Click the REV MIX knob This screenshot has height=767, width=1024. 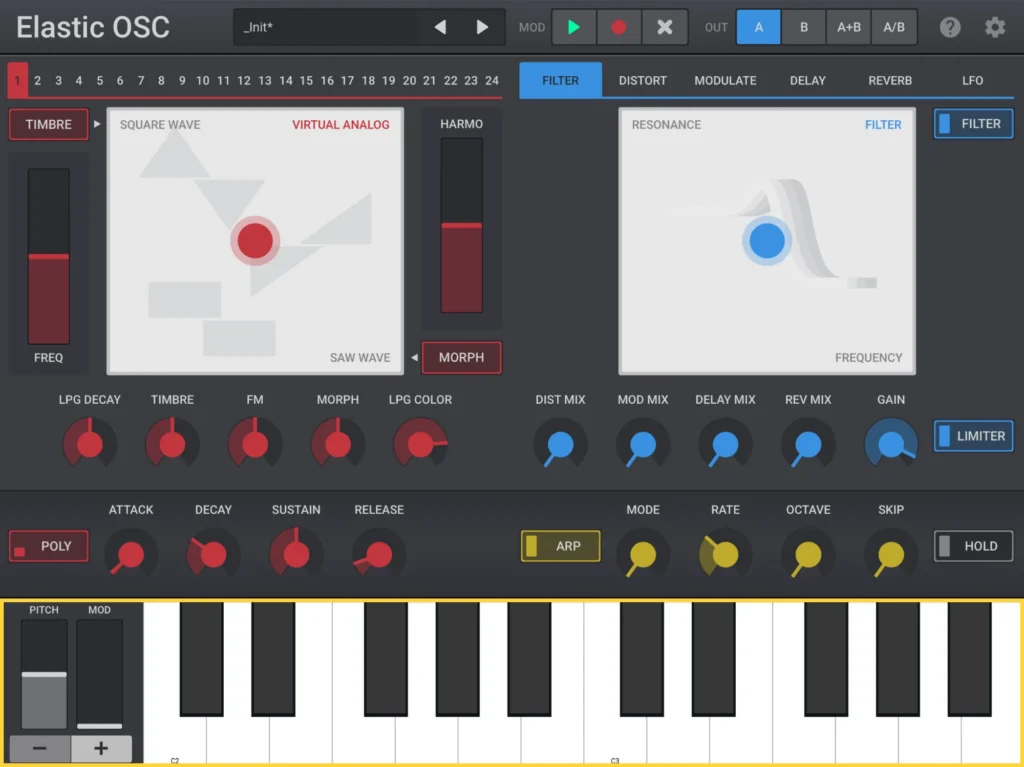click(808, 444)
